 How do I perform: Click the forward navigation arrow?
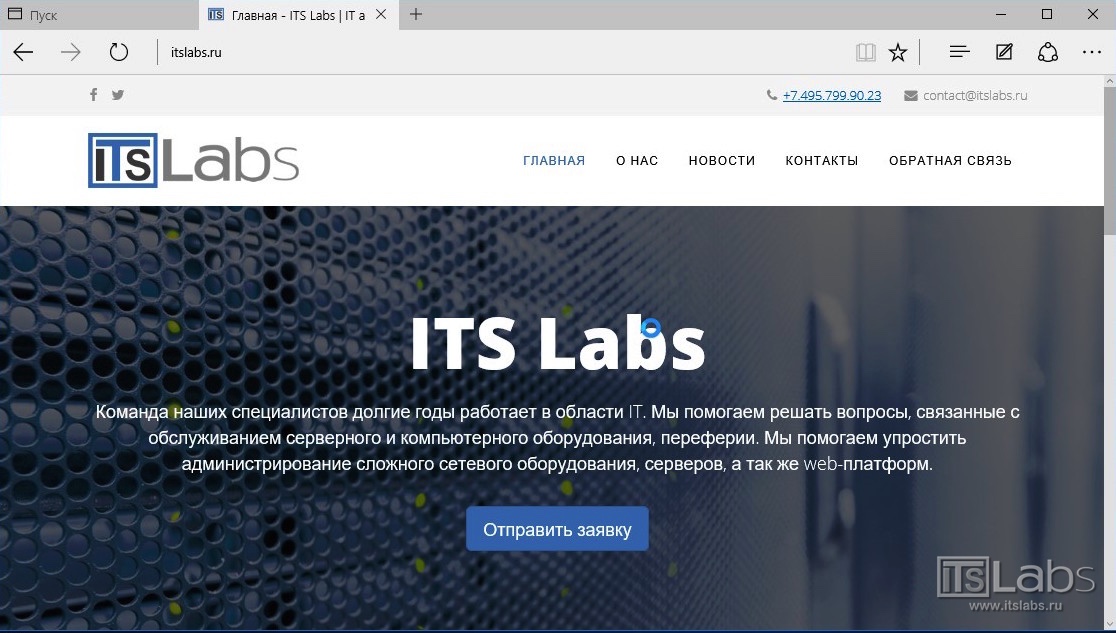tap(70, 52)
